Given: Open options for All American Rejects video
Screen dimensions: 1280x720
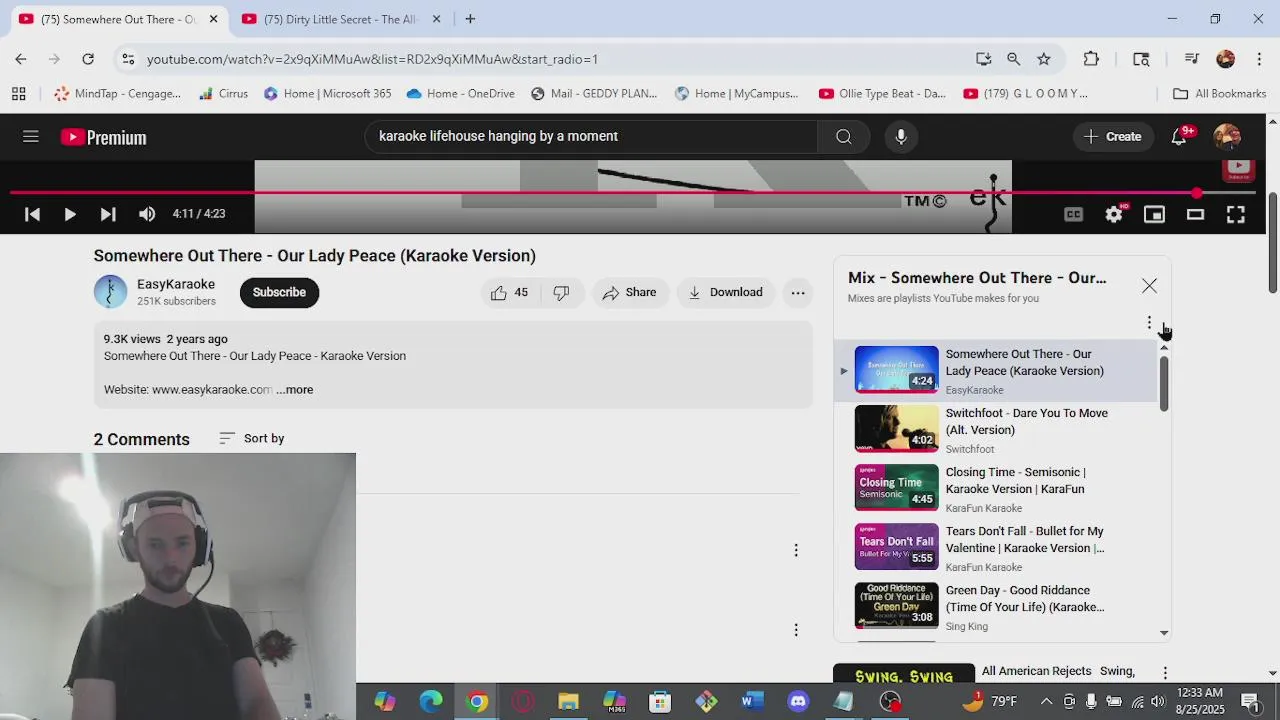Looking at the screenshot, I should tap(1165, 673).
